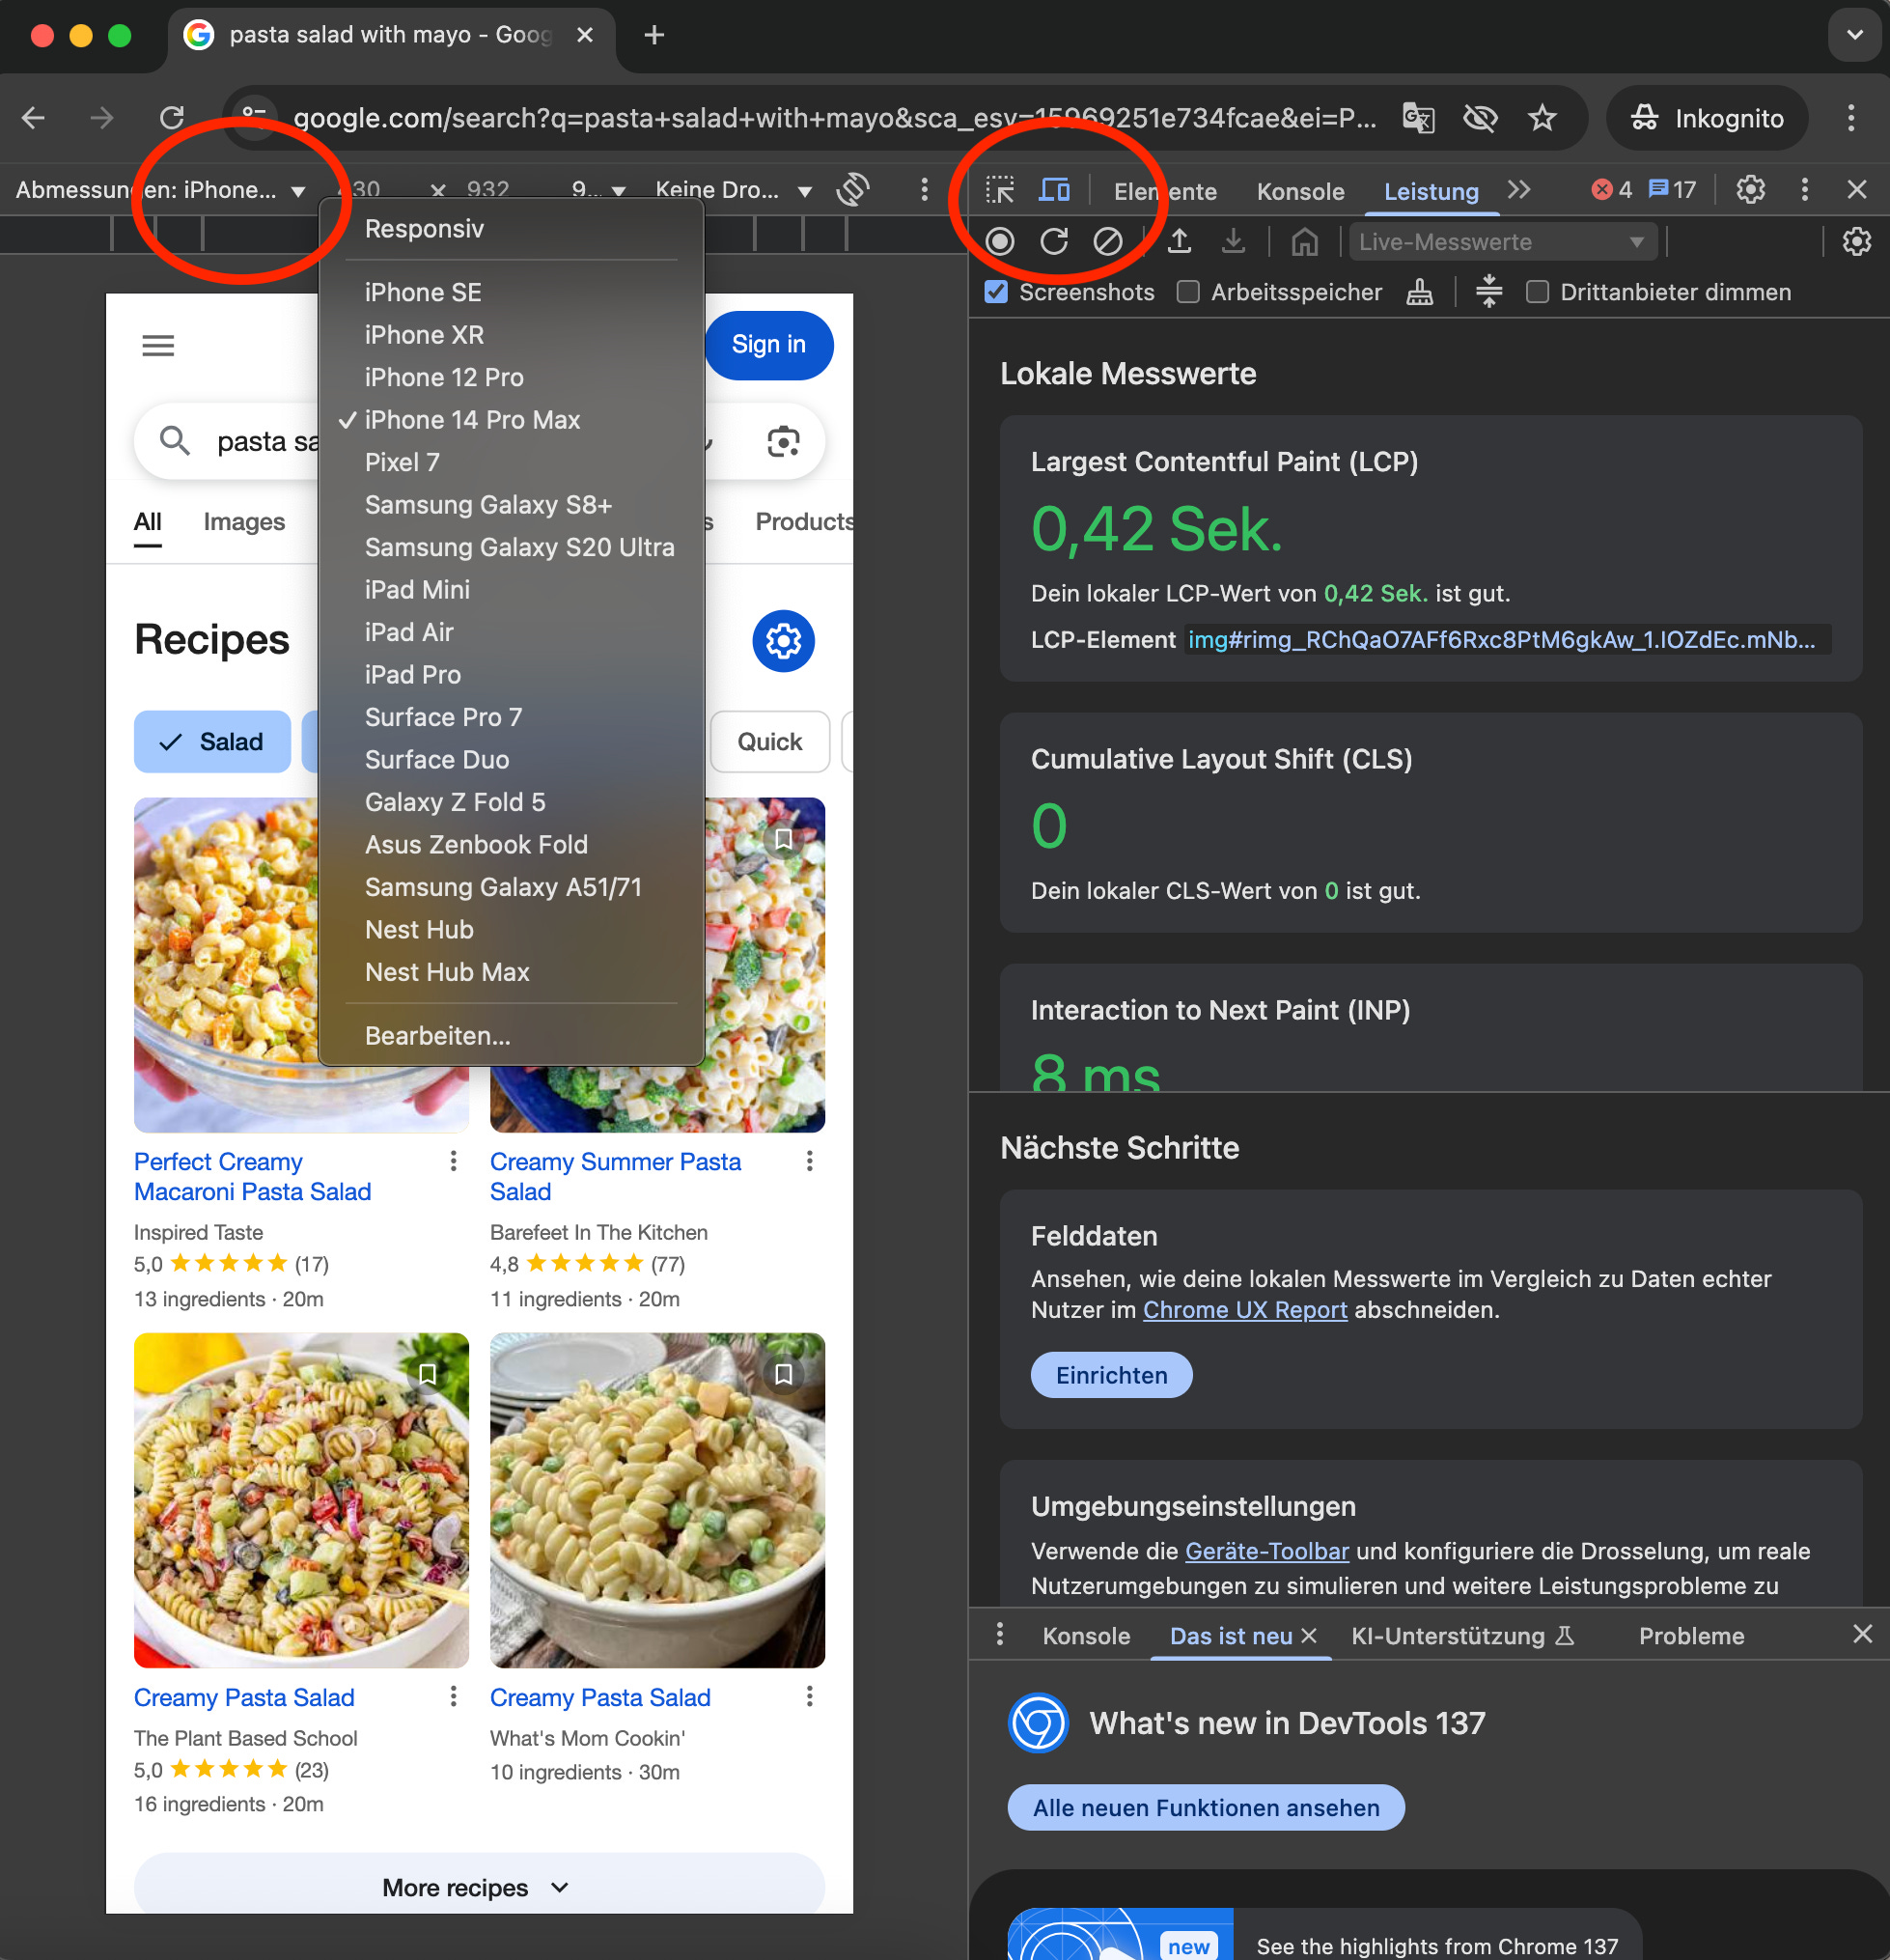Expand the More recipes button
The height and width of the screenshot is (1960, 1890).
[x=479, y=1886]
